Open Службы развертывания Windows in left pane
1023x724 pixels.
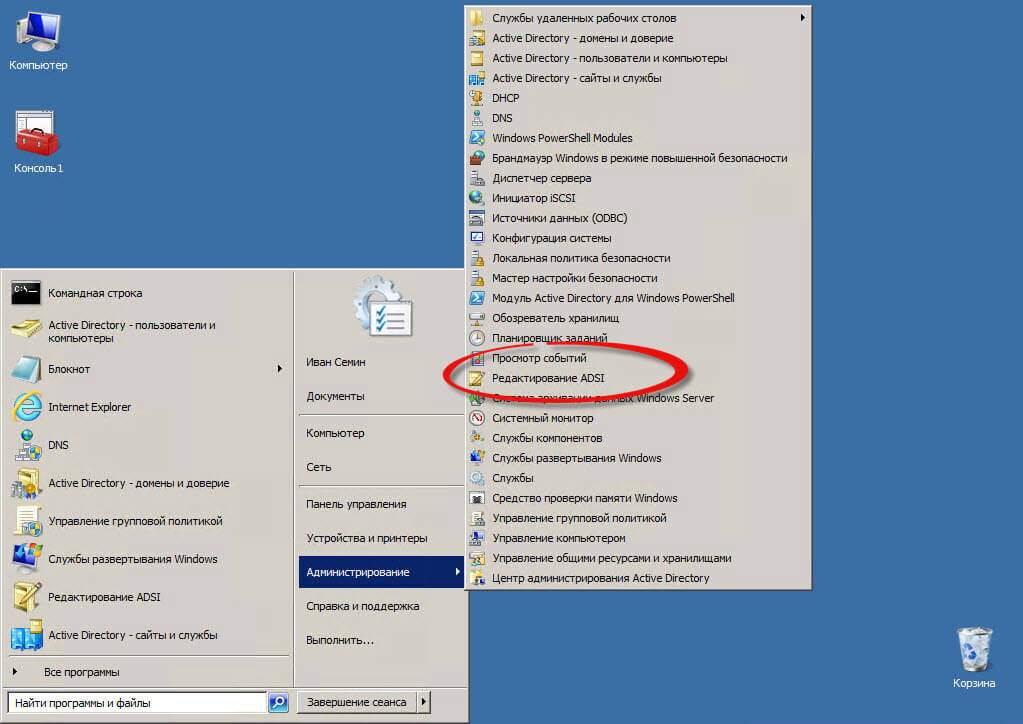point(149,559)
